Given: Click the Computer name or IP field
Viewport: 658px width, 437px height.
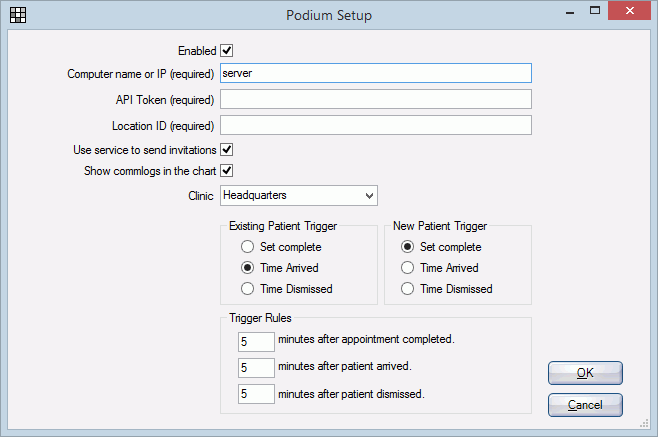Looking at the screenshot, I should pyautogui.click(x=376, y=73).
